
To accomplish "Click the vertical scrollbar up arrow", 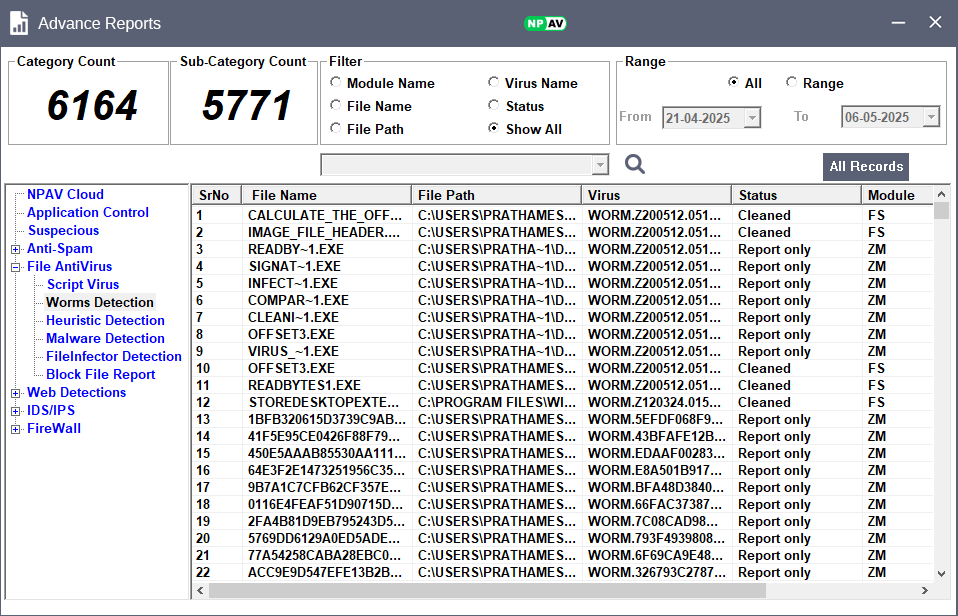I will (941, 194).
